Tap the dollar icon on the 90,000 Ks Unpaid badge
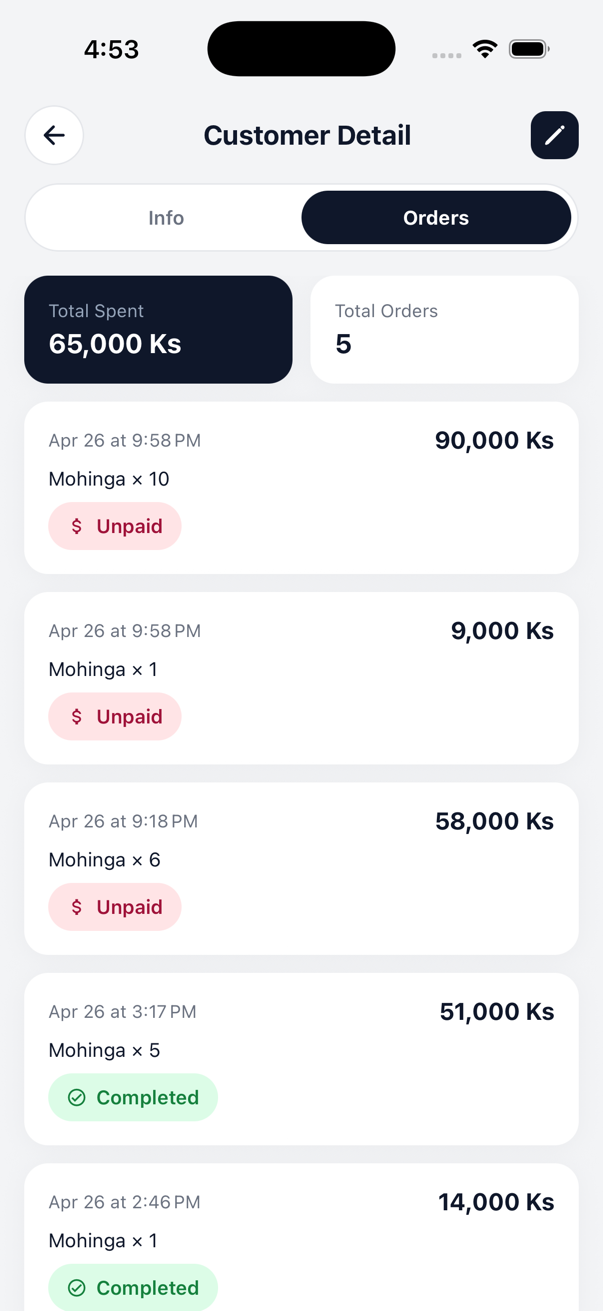This screenshot has width=603, height=1311. (x=76, y=525)
